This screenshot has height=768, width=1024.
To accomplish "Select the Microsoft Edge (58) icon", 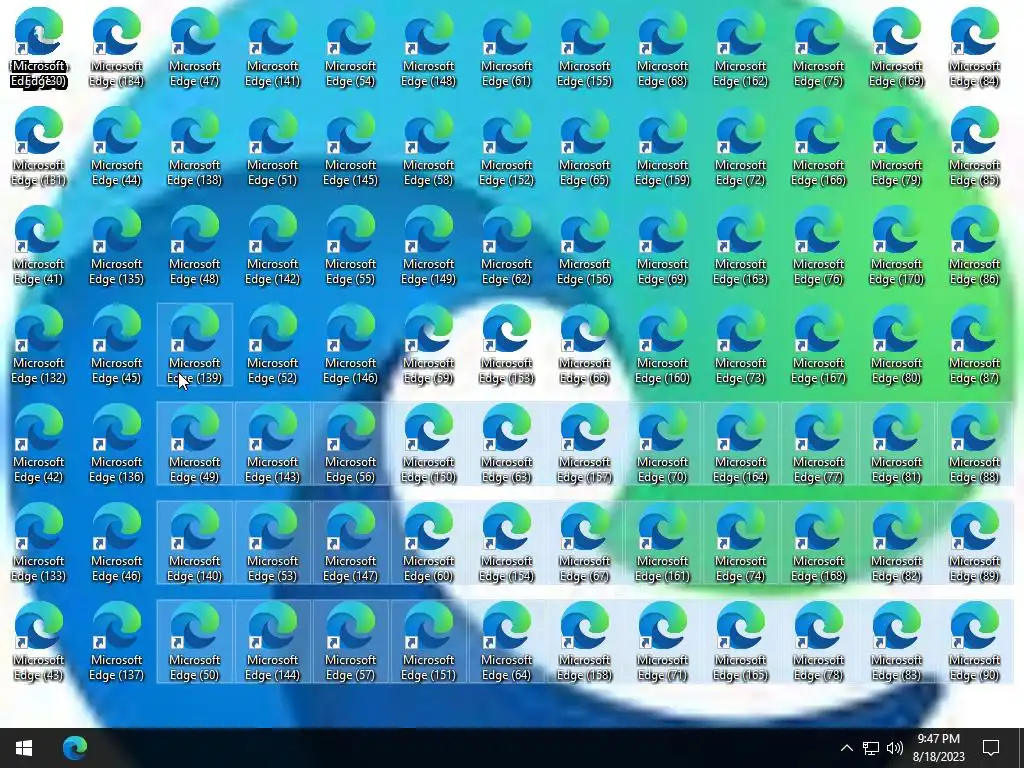I will click(x=428, y=146).
